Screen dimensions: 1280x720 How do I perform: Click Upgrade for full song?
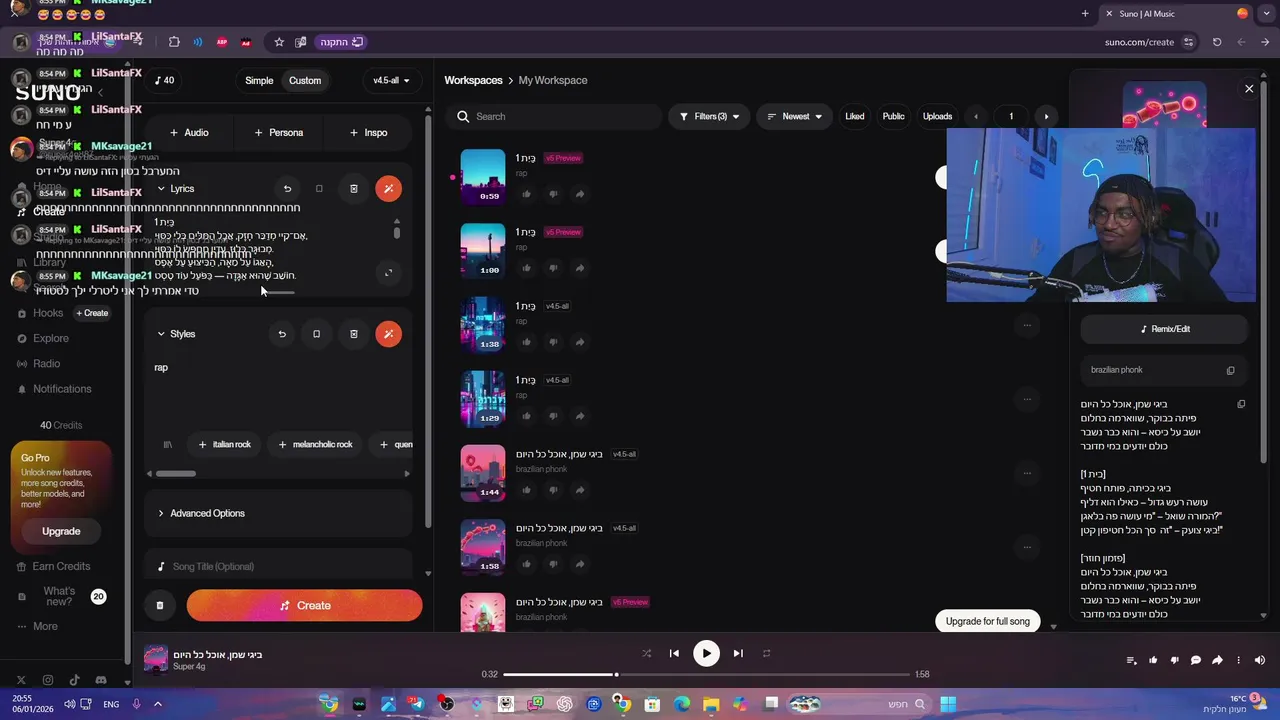(x=988, y=621)
